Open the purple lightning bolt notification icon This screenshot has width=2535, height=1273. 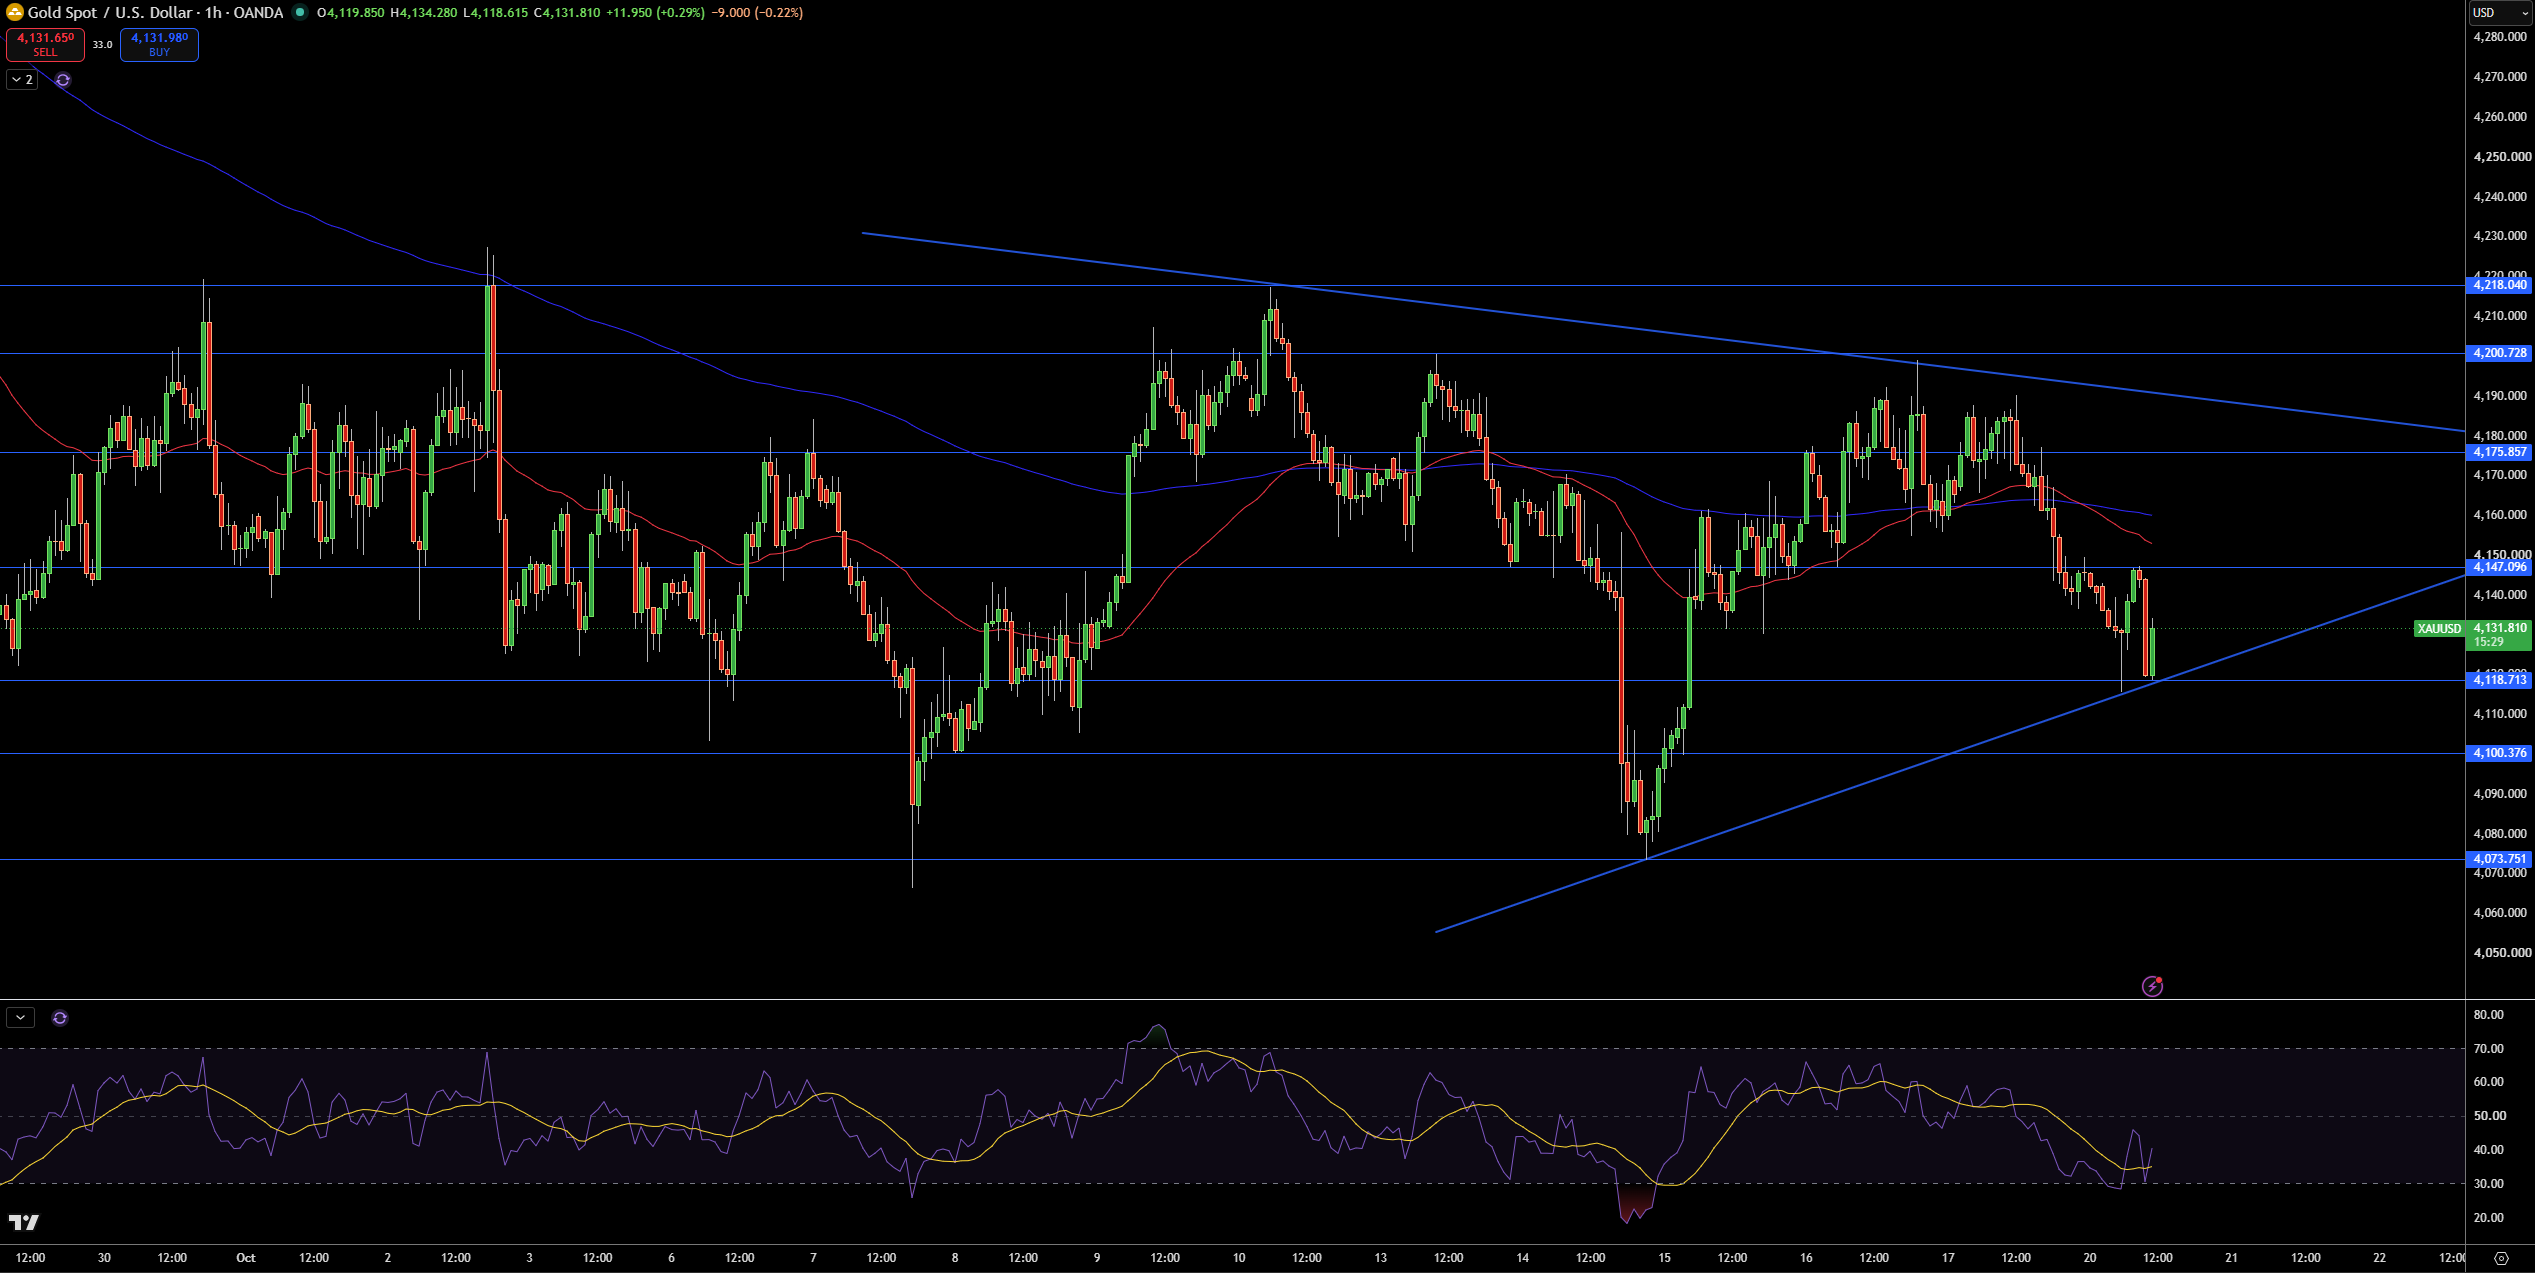pos(2152,986)
